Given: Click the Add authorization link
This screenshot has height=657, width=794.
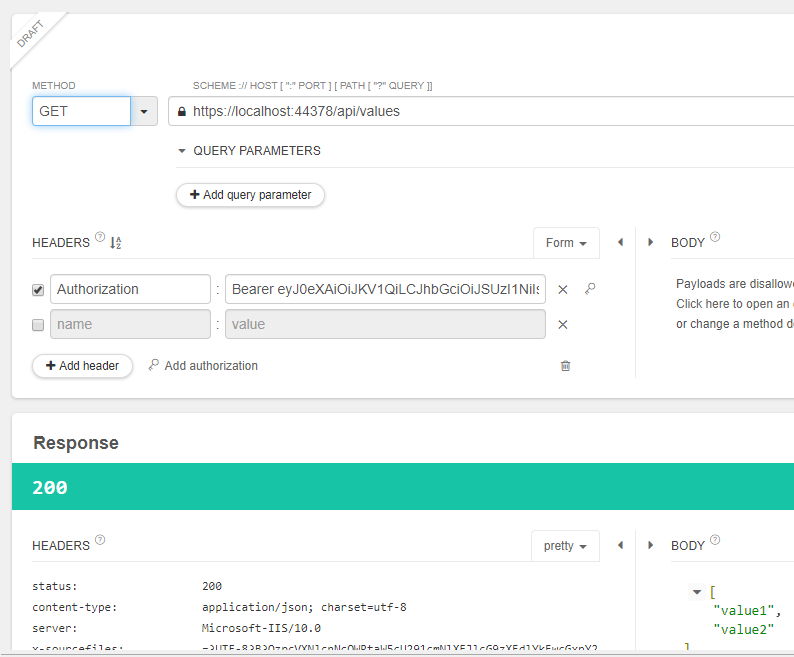Looking at the screenshot, I should click(x=203, y=366).
